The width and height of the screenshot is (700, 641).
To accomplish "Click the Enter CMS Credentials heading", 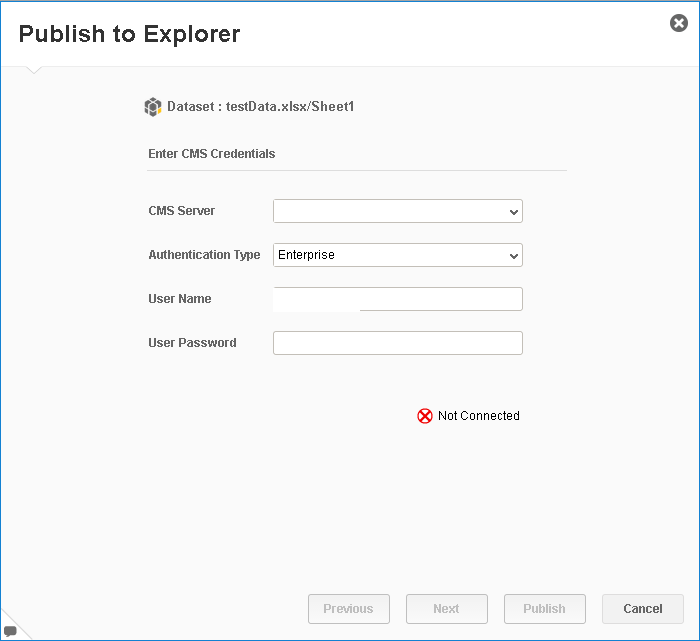I will click(x=212, y=154).
